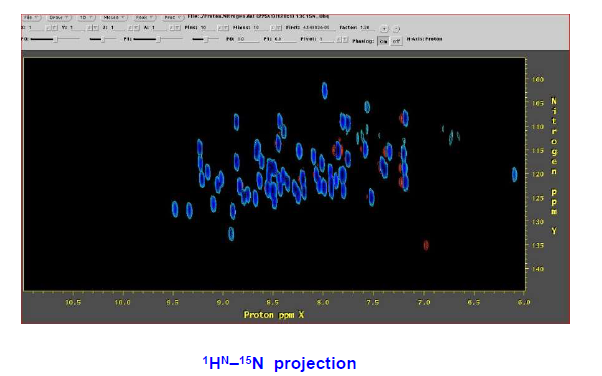Click the Y field stepper arrows
The width and height of the screenshot is (602, 376).
(x=93, y=28)
